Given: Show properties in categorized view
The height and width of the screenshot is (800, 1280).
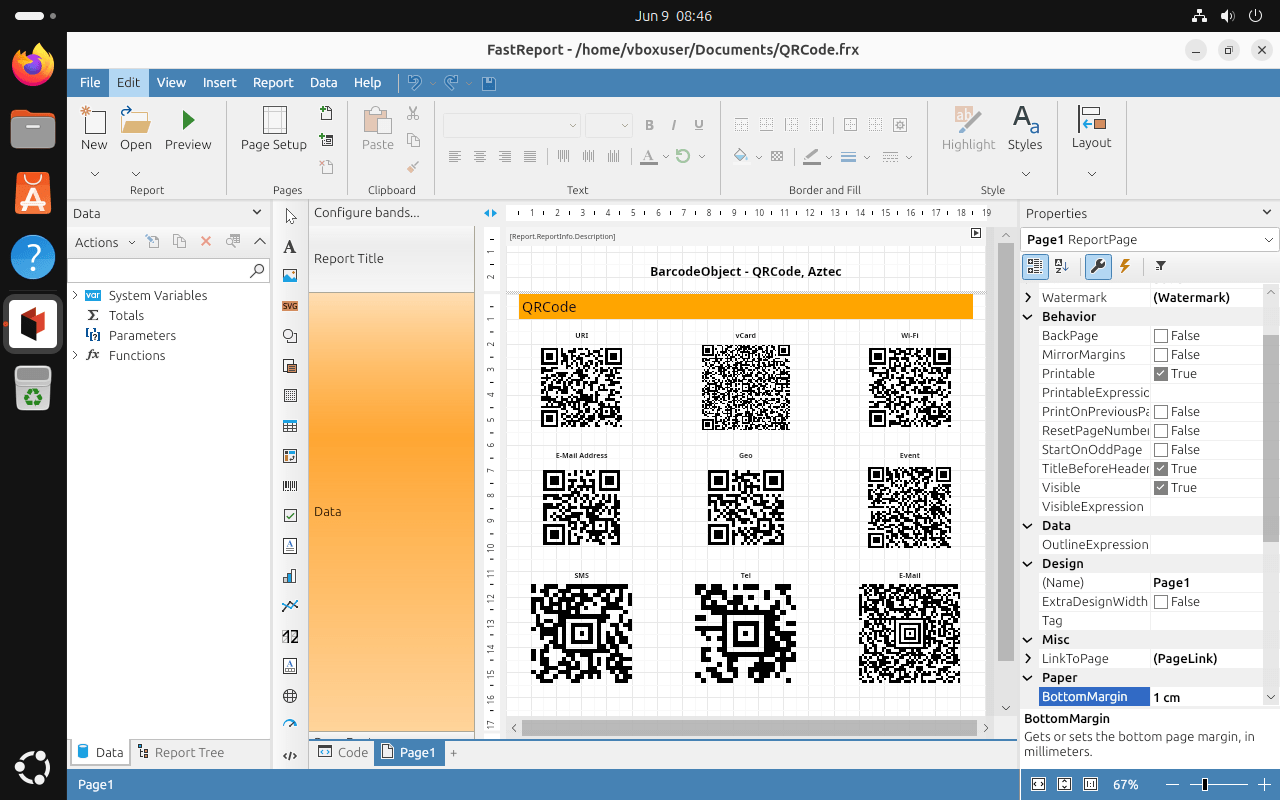Looking at the screenshot, I should (1035, 266).
